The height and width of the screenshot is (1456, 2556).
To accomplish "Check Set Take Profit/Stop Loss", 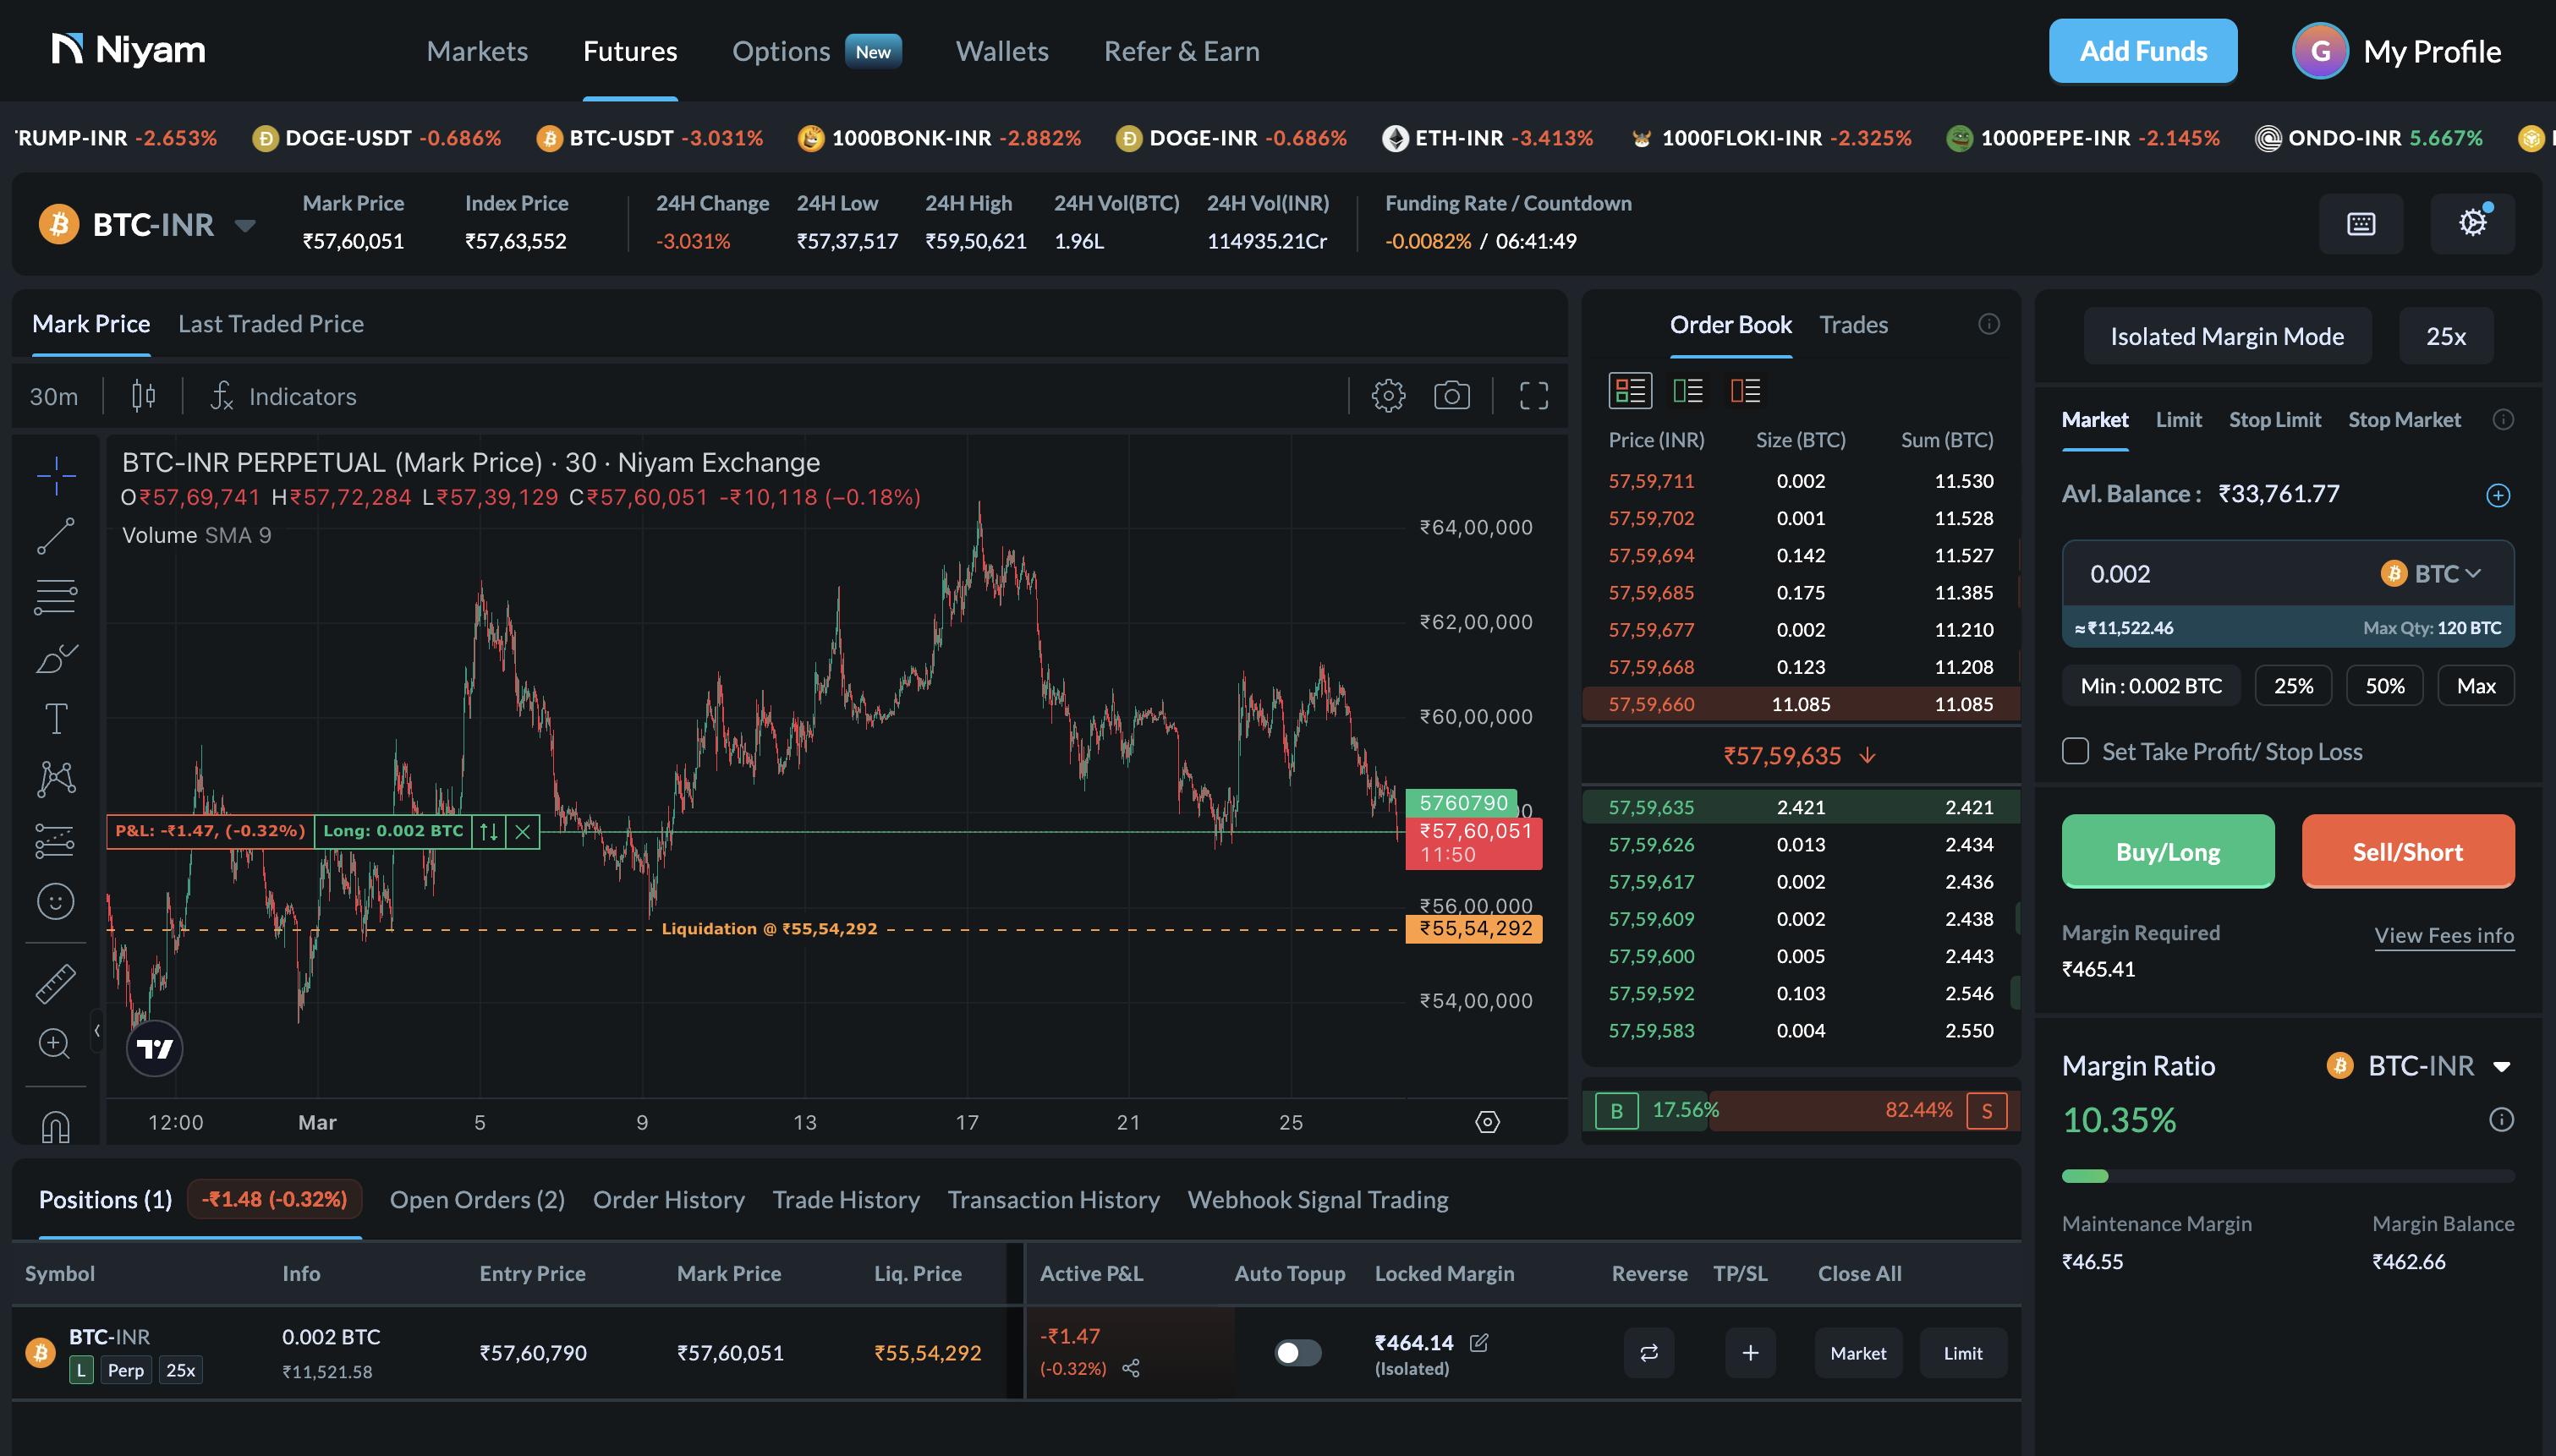I will 2075,751.
